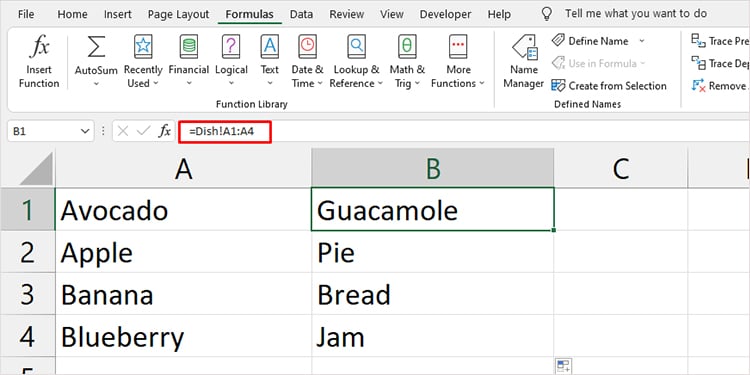750x375 pixels.
Task: Click the Select All corner triangle
Action: 37,168
